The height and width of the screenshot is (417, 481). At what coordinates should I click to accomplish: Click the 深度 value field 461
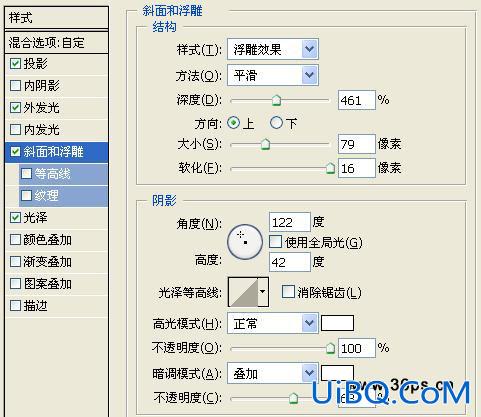tap(356, 100)
